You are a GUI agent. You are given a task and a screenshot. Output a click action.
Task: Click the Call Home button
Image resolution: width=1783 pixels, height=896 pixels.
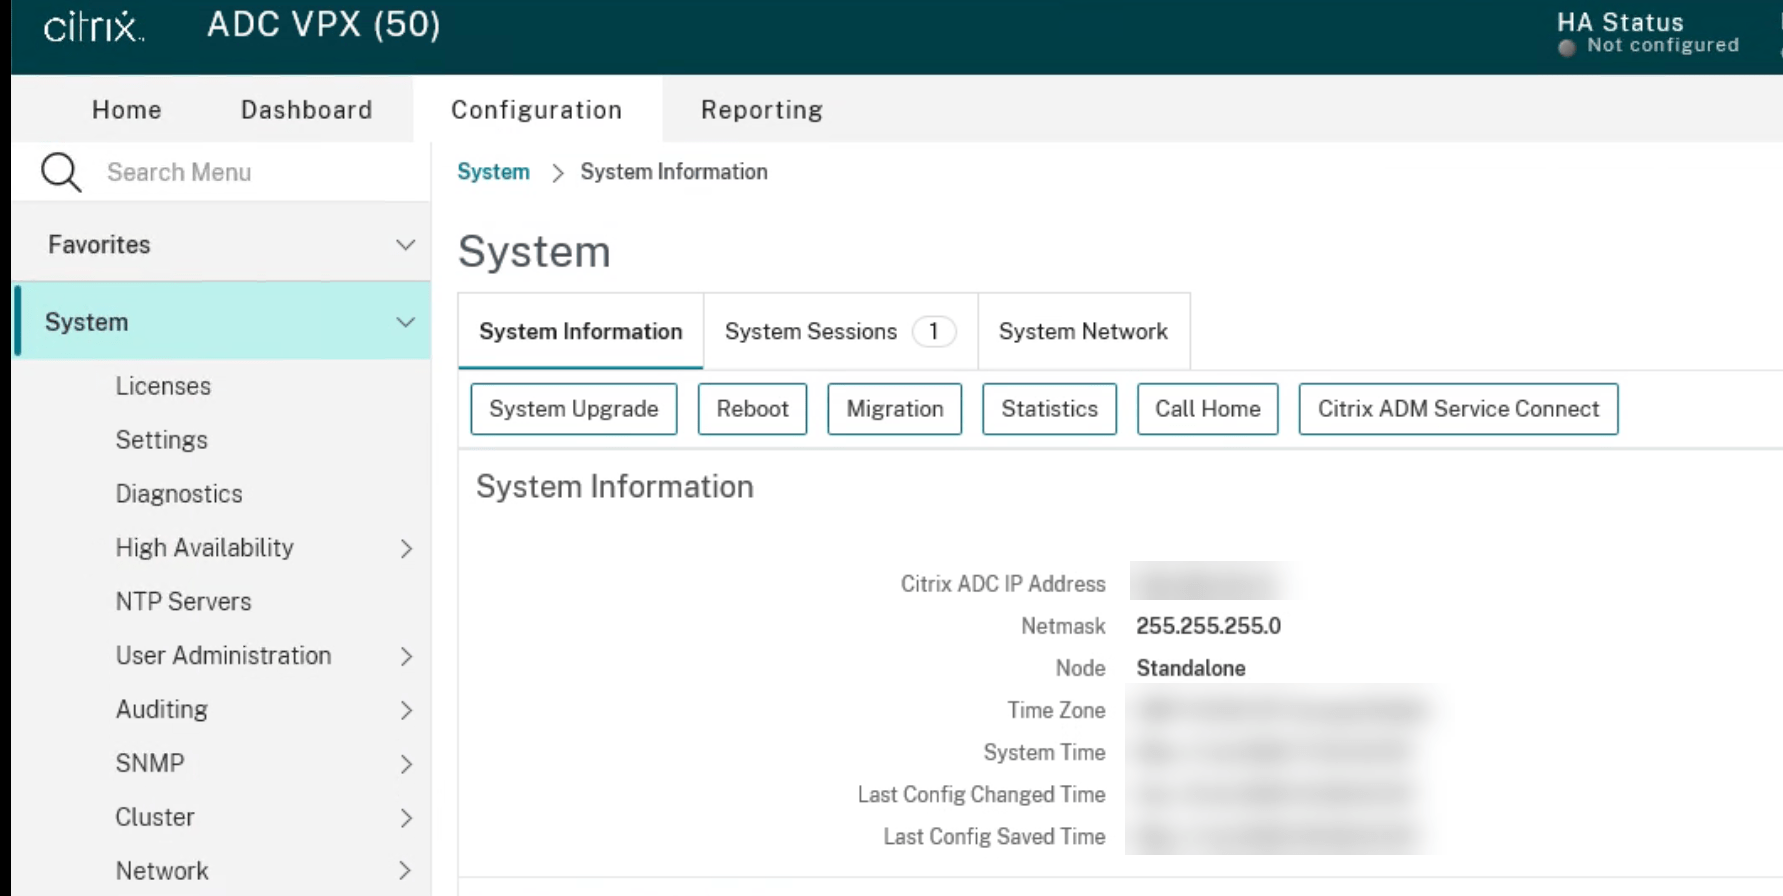pos(1208,409)
